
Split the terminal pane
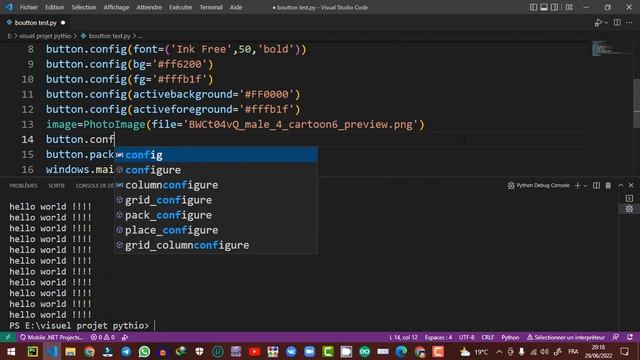(596, 185)
